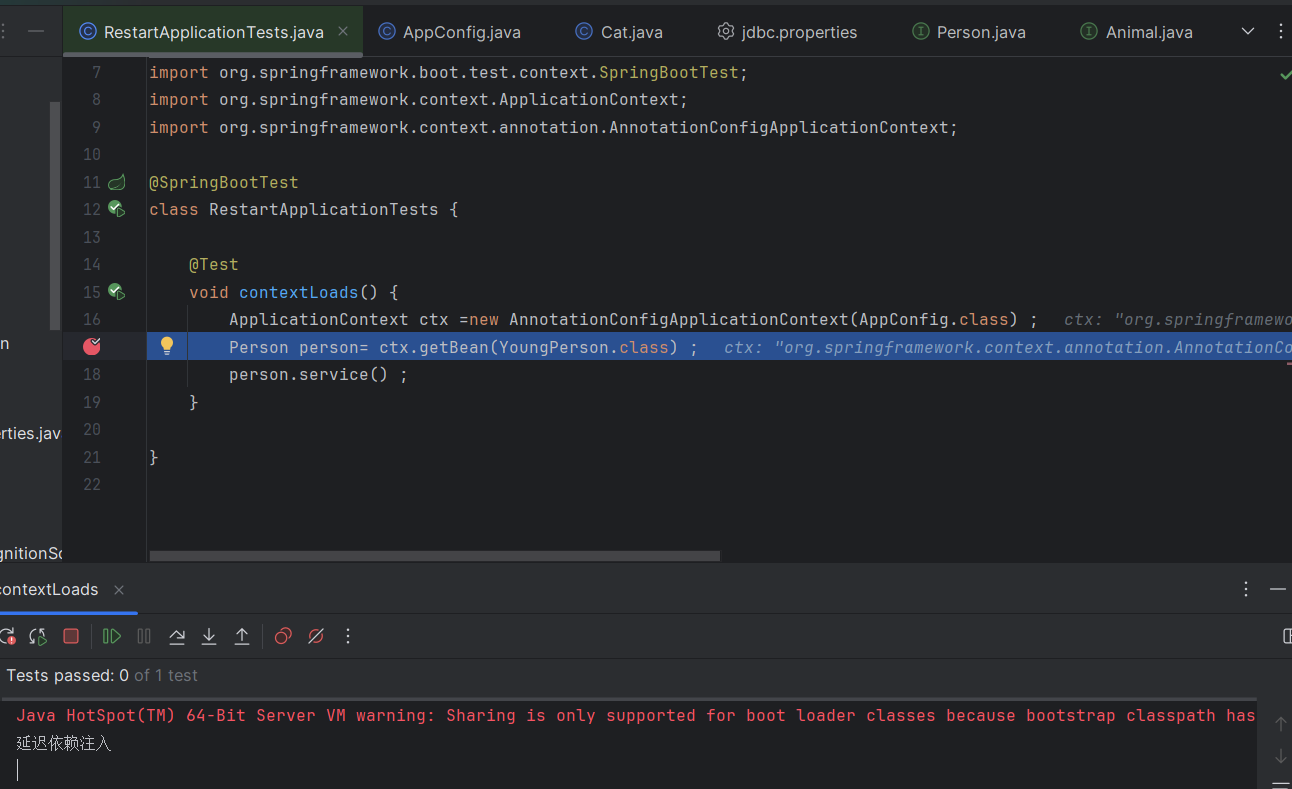Resume program execution
This screenshot has height=789, width=1292.
click(x=111, y=636)
